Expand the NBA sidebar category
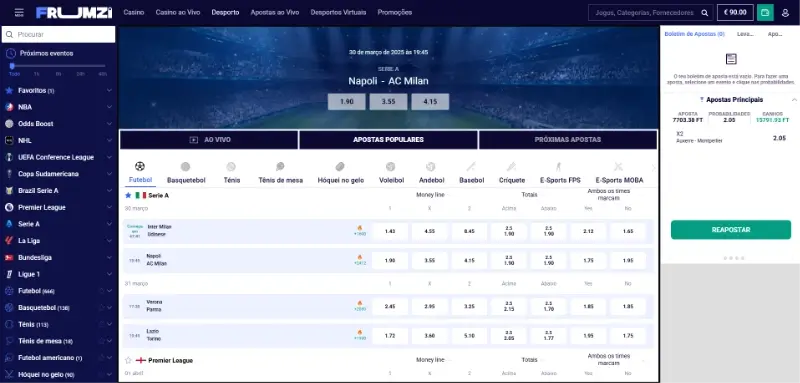Screen dimensions: 800x383 109,107
